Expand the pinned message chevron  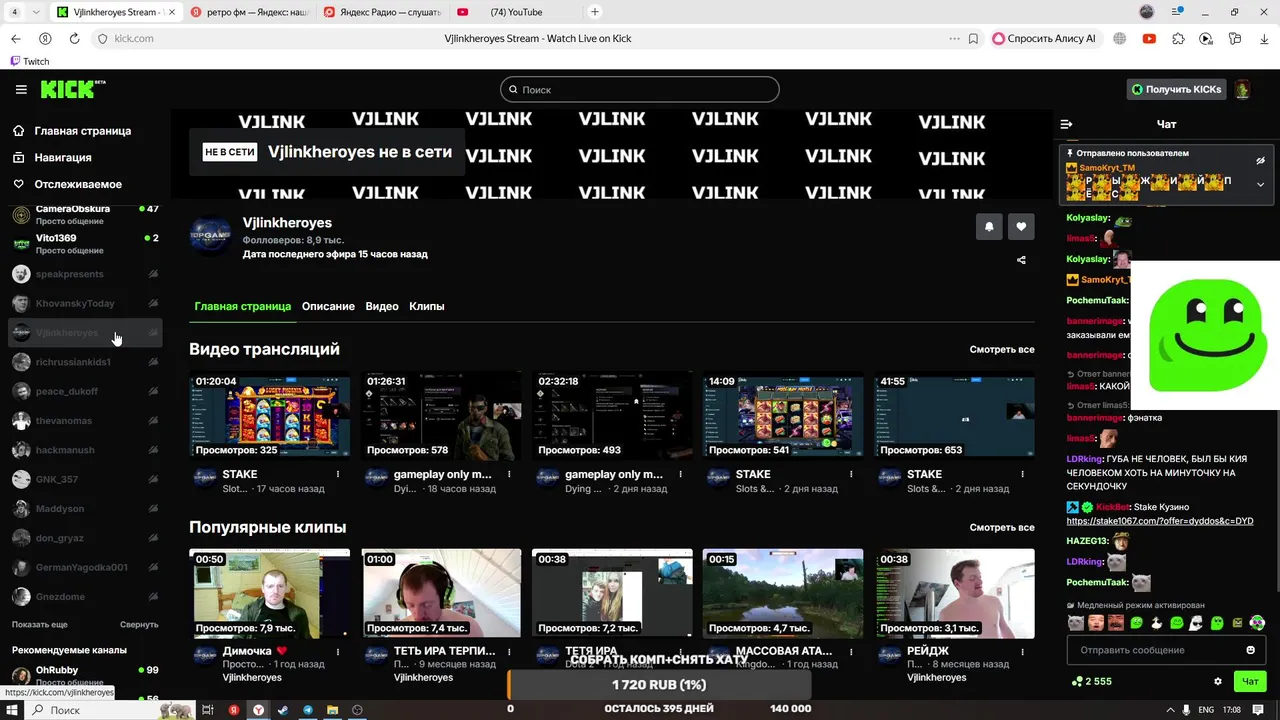1260,184
